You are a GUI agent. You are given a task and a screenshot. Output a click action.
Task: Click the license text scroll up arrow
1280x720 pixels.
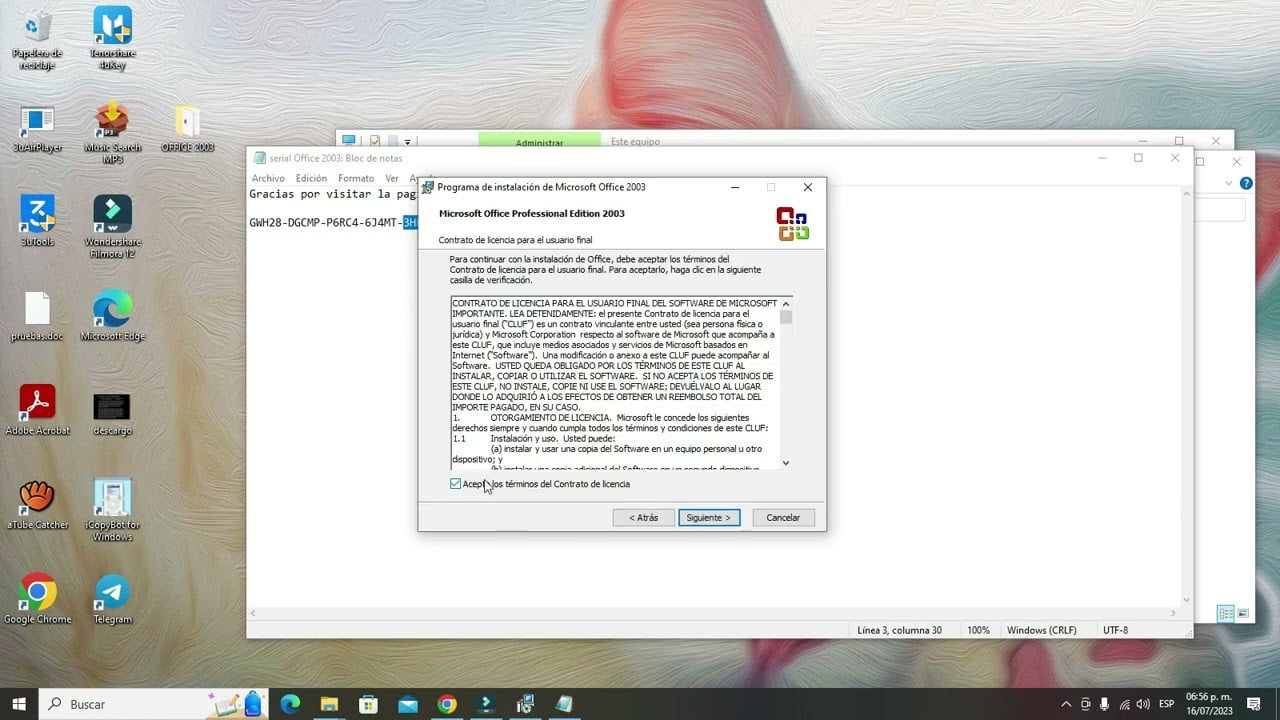[786, 303]
